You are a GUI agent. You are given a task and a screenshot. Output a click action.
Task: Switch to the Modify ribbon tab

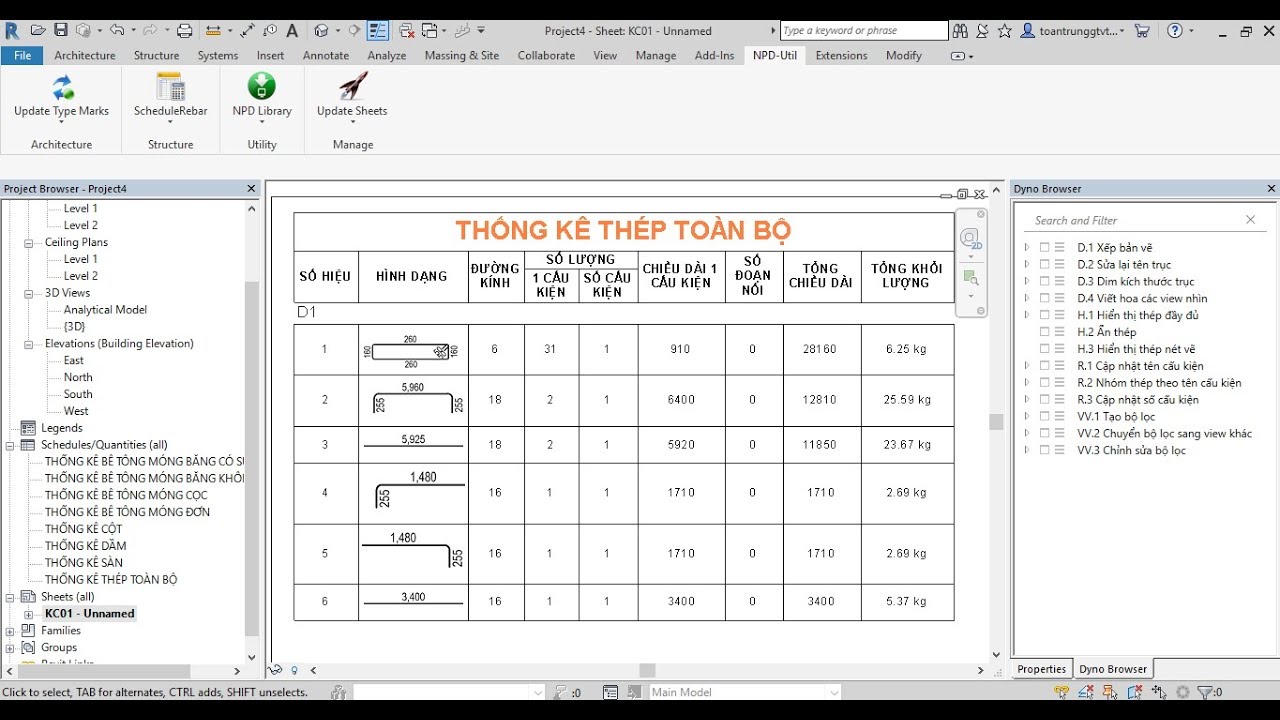click(903, 55)
